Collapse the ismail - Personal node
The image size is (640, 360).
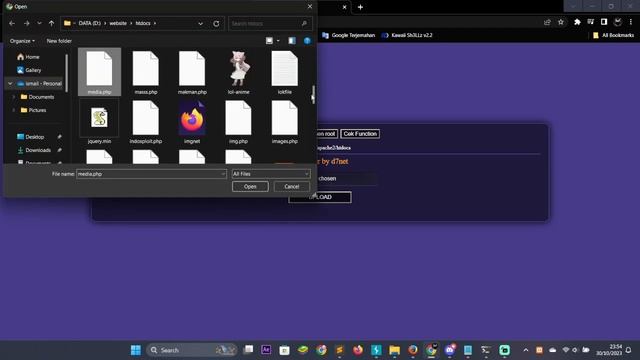point(10,84)
